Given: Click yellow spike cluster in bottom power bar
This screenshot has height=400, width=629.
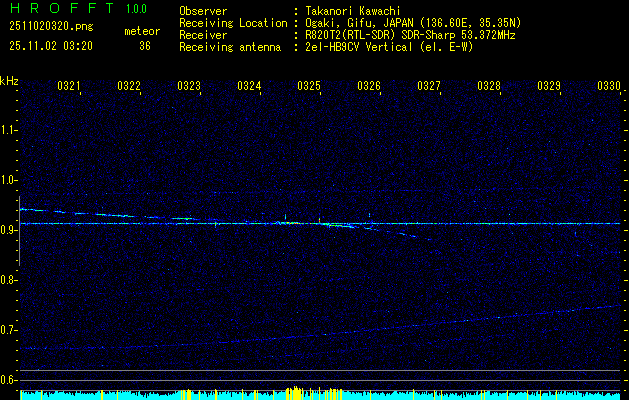Looking at the screenshot, I should pyautogui.click(x=294, y=393).
